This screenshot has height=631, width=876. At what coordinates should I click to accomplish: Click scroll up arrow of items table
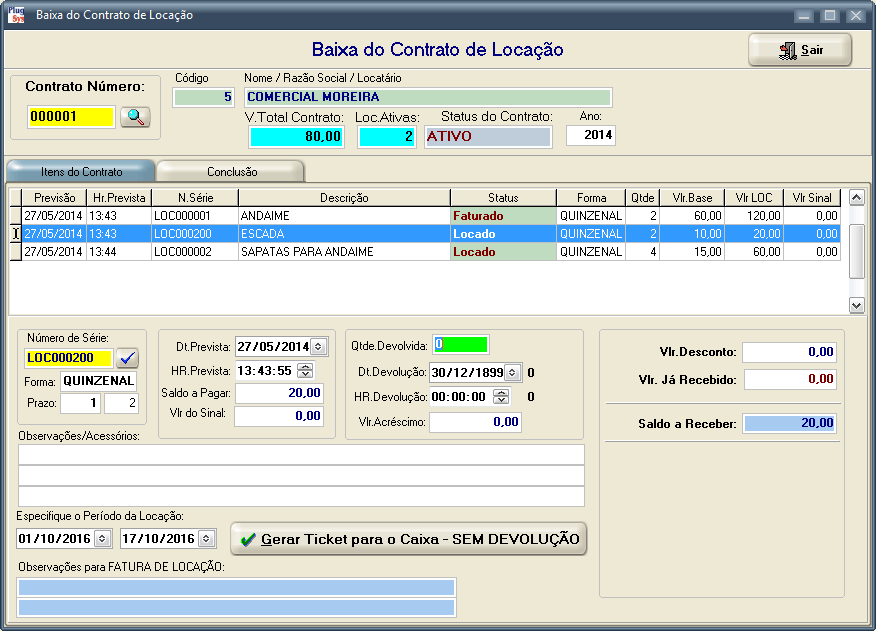pos(856,197)
